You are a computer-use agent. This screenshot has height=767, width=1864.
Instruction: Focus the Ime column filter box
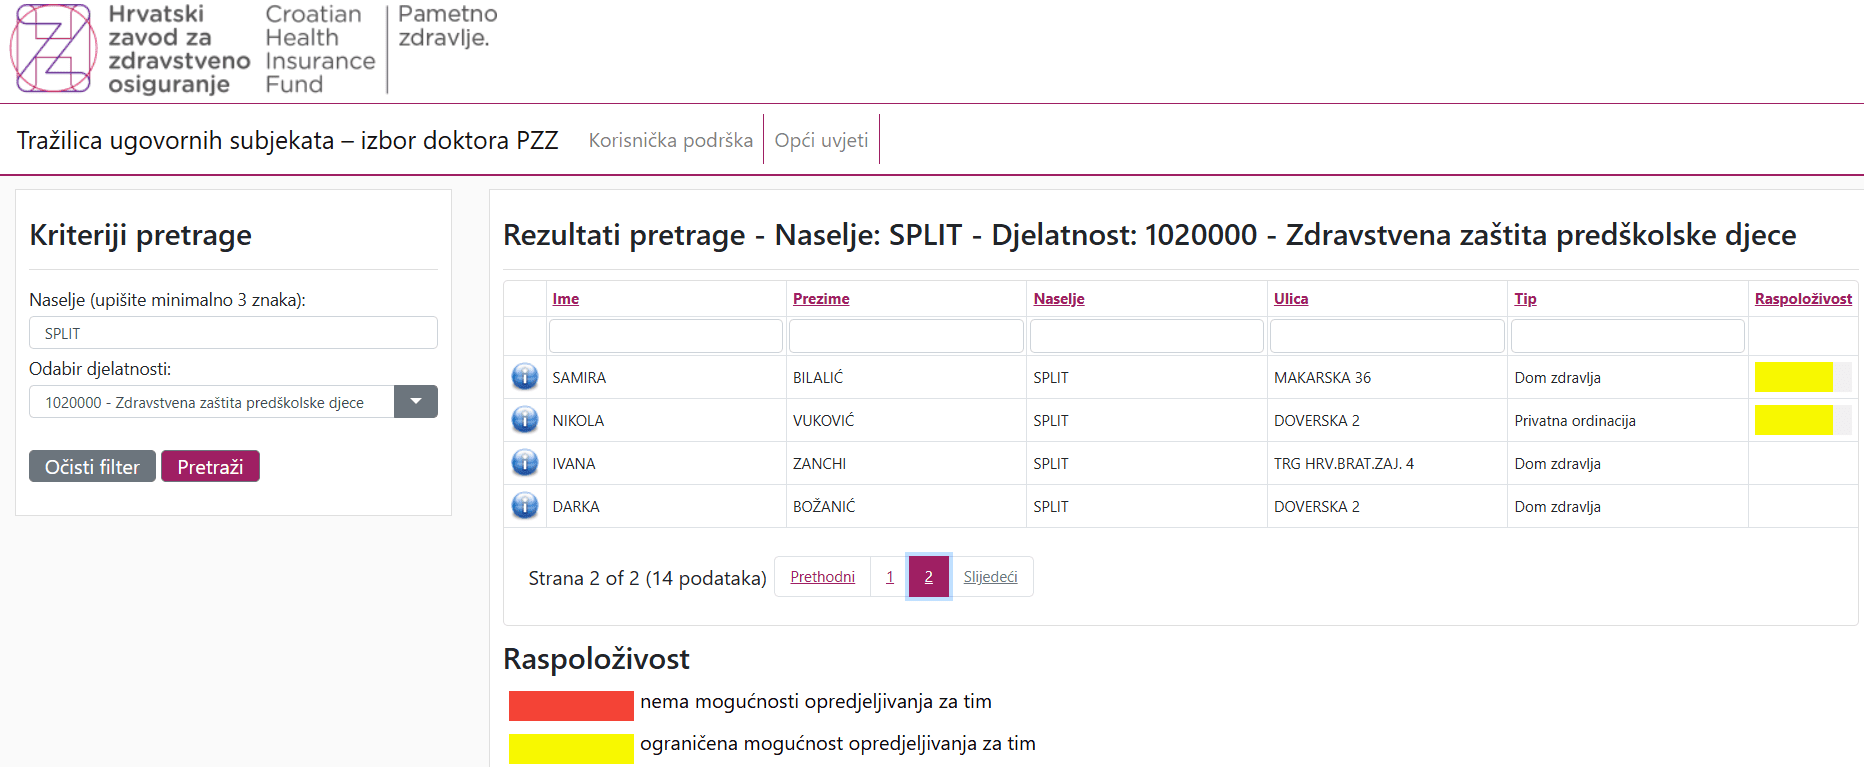coord(665,336)
